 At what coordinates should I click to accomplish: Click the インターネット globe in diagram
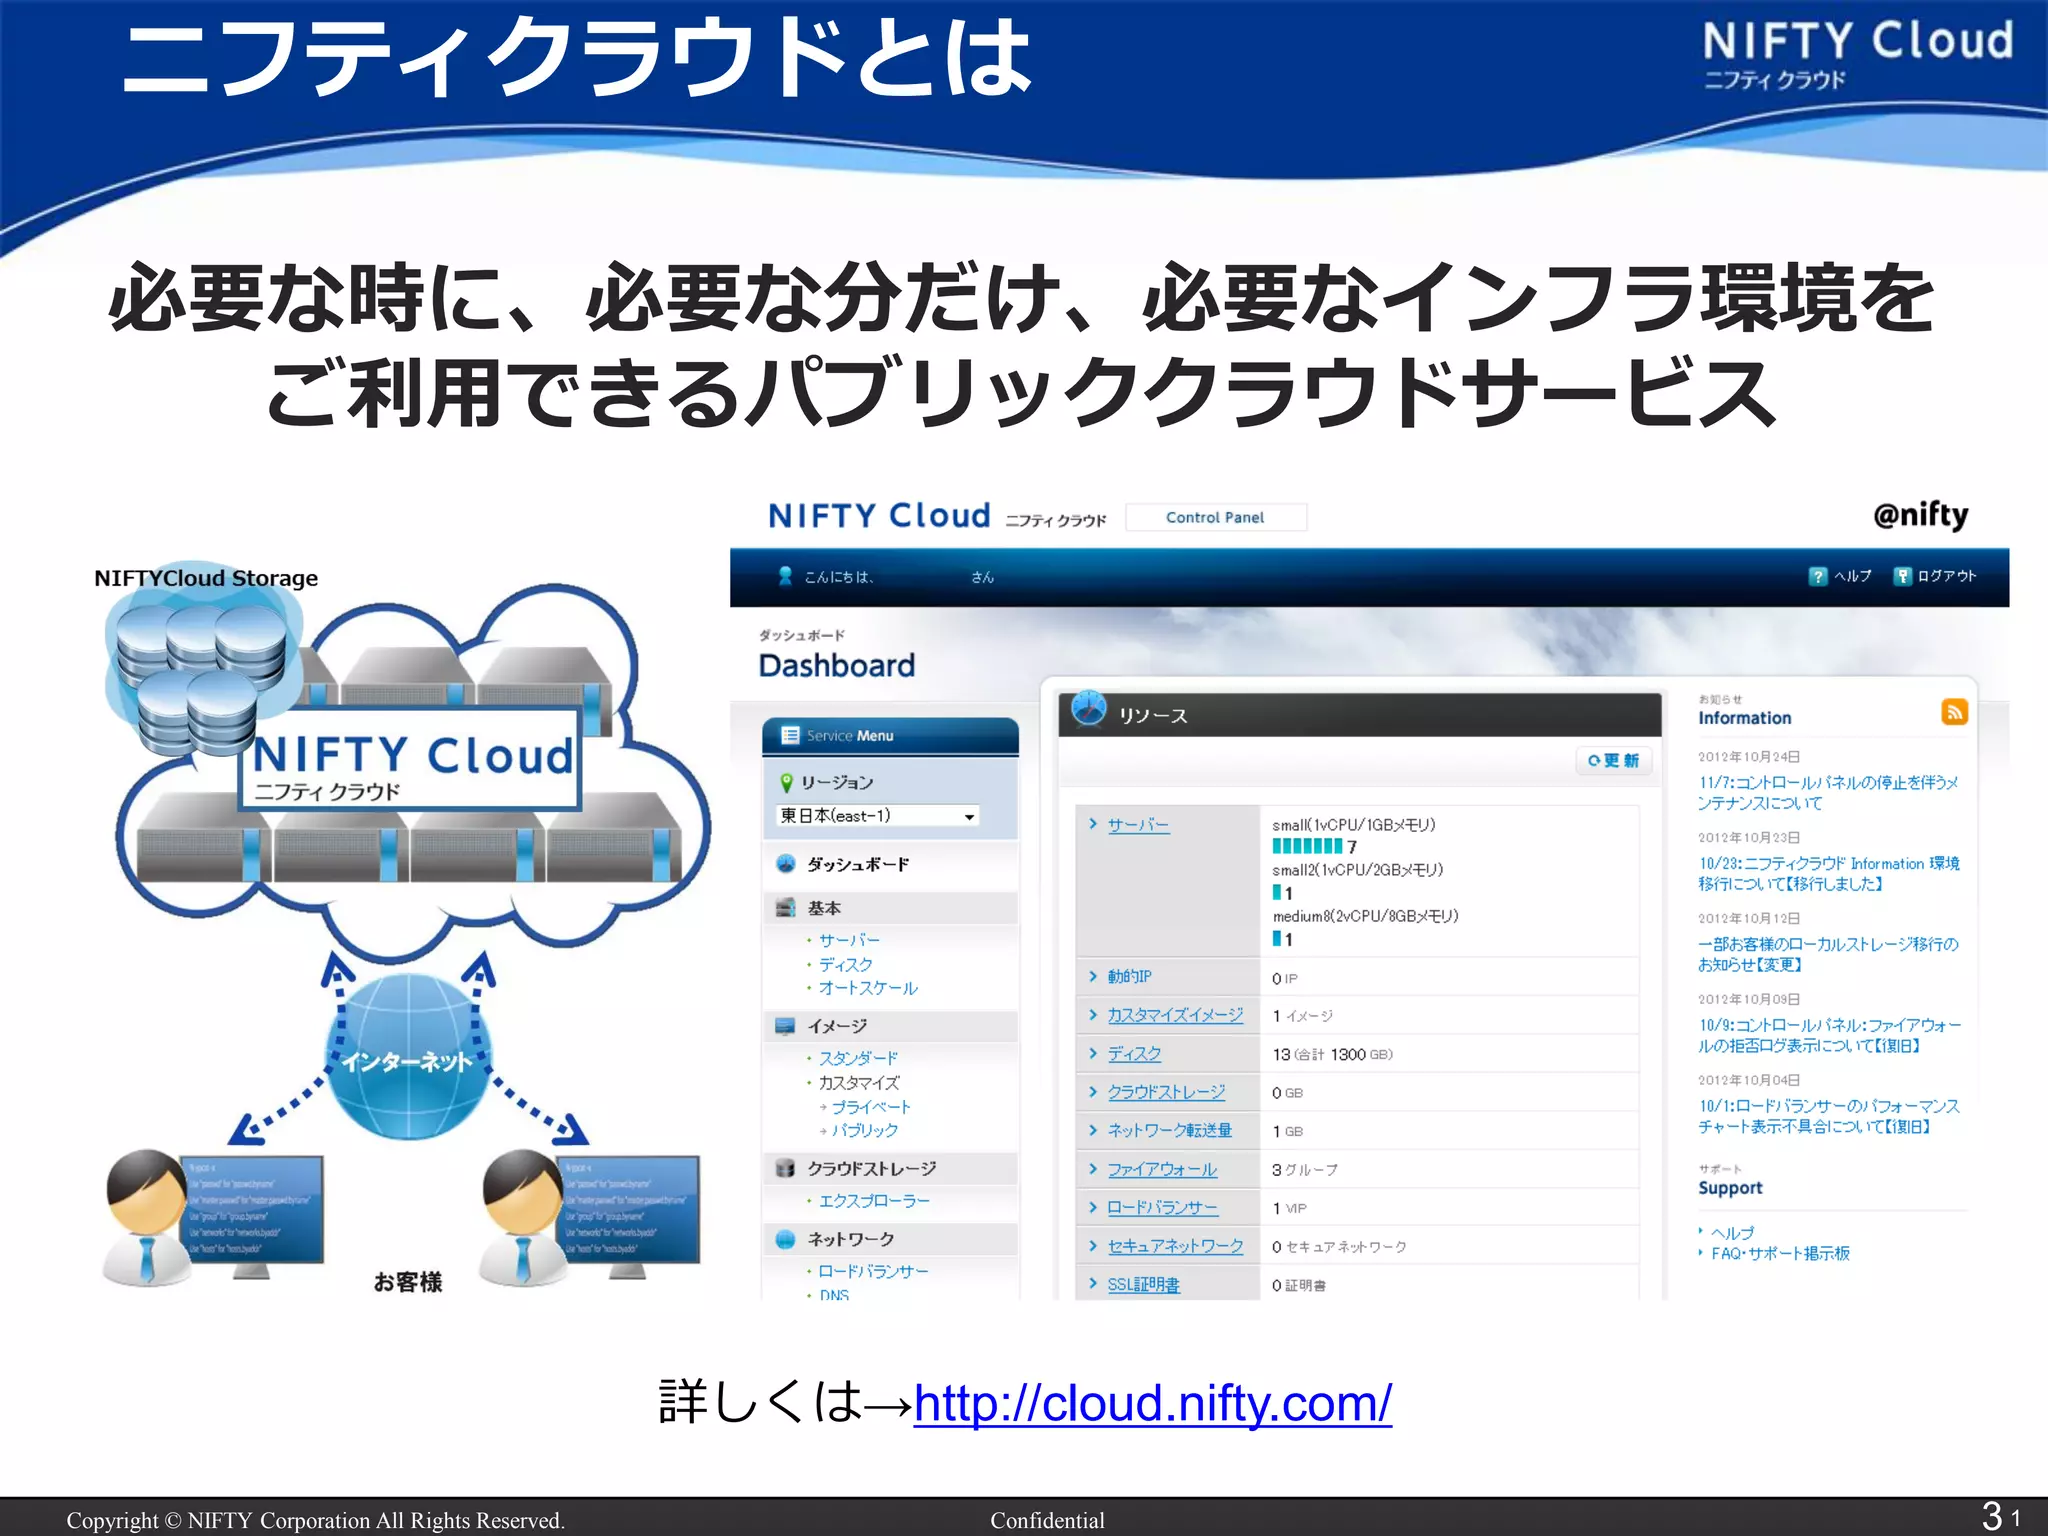point(408,1058)
